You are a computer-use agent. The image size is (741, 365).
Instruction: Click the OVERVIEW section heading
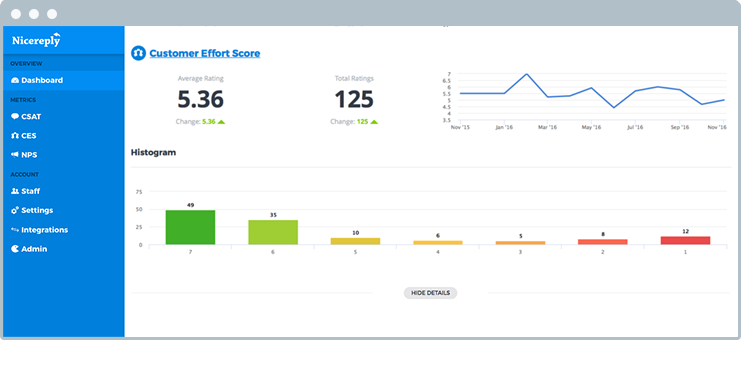(x=26, y=63)
